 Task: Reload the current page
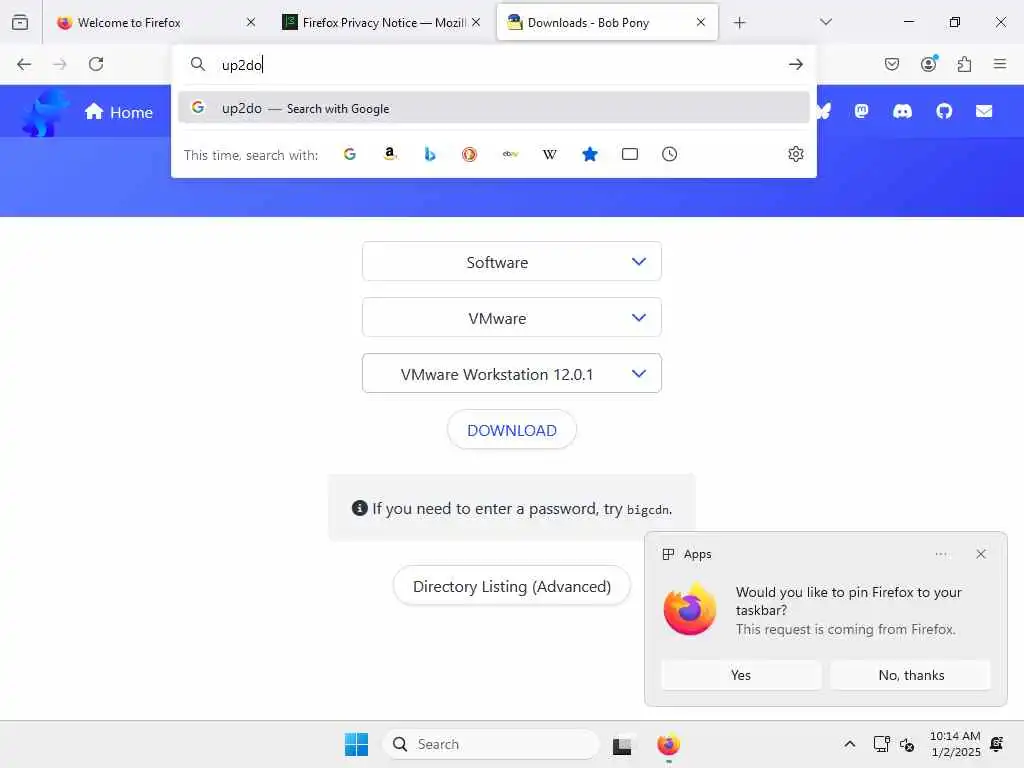click(96, 64)
